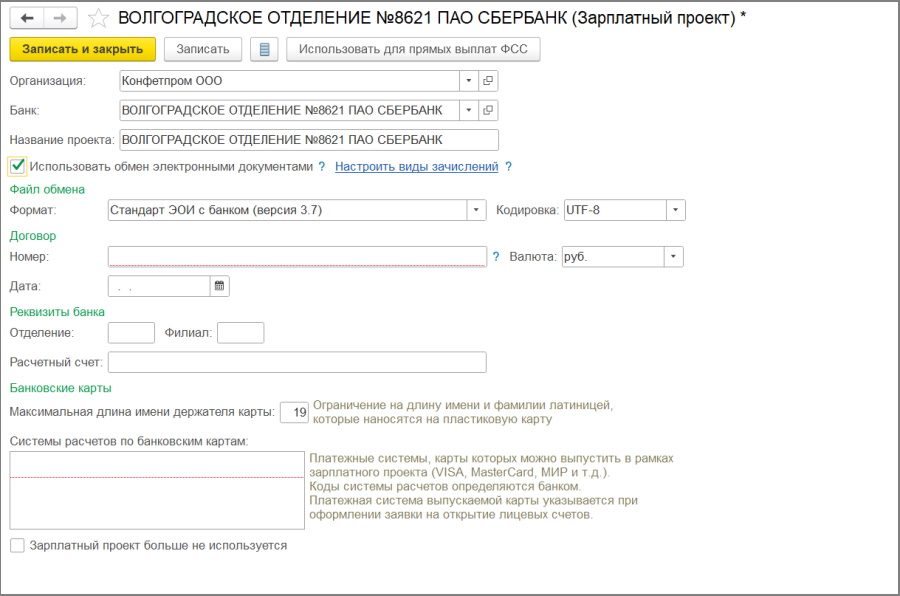Click the Договор section heading
The width and height of the screenshot is (900, 596).
[x=33, y=236]
